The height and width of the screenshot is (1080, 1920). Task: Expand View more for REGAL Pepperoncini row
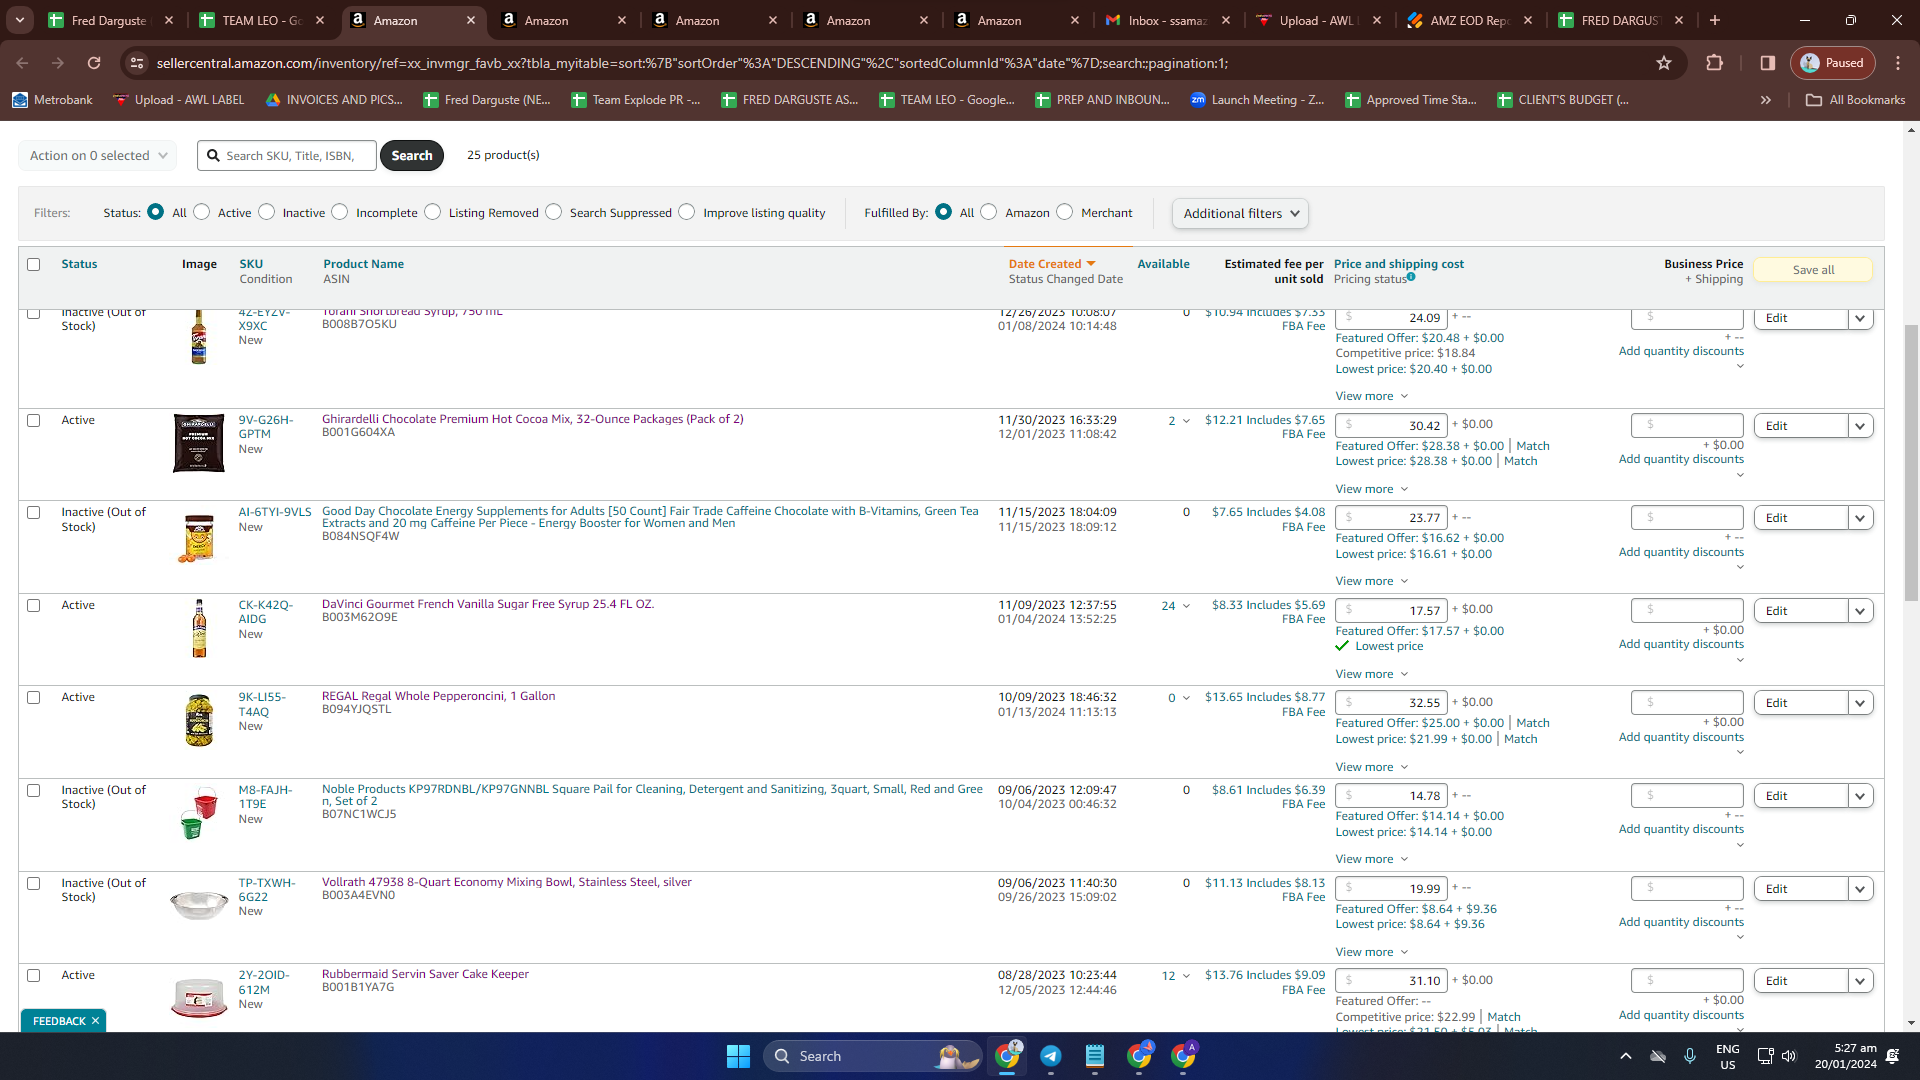click(x=1372, y=767)
